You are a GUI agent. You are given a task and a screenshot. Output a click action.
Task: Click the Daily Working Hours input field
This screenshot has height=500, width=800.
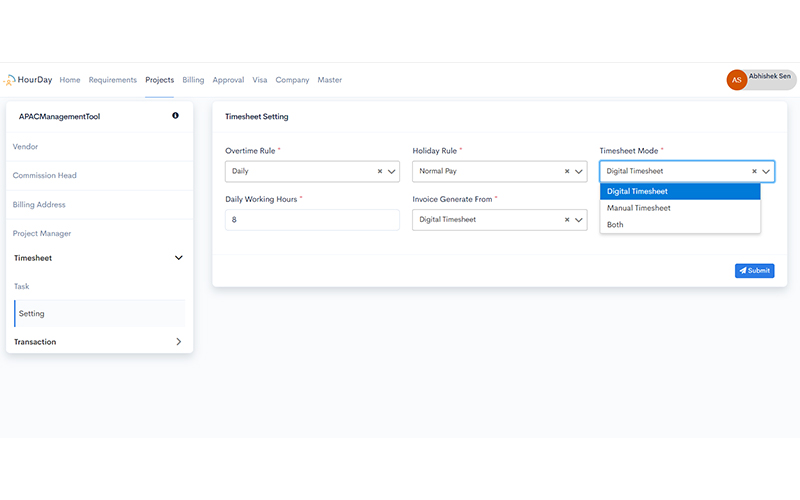tap(312, 219)
